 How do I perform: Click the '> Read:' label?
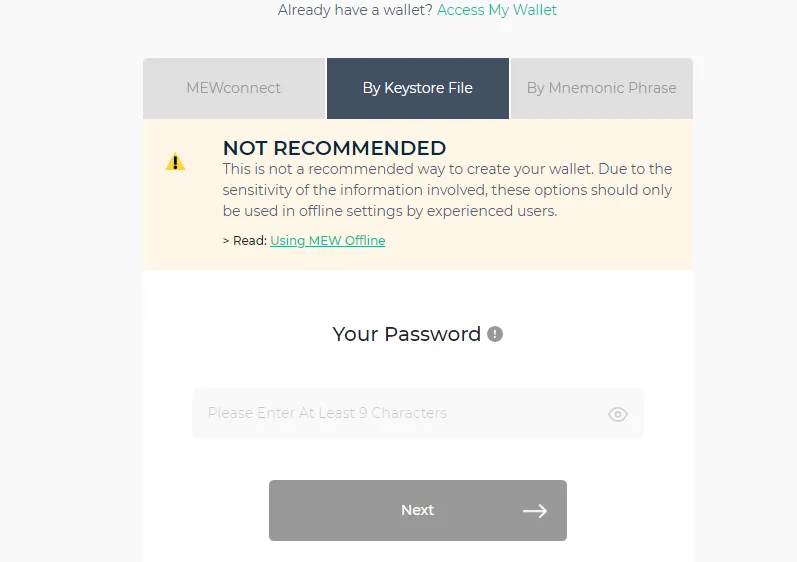[x=245, y=240]
